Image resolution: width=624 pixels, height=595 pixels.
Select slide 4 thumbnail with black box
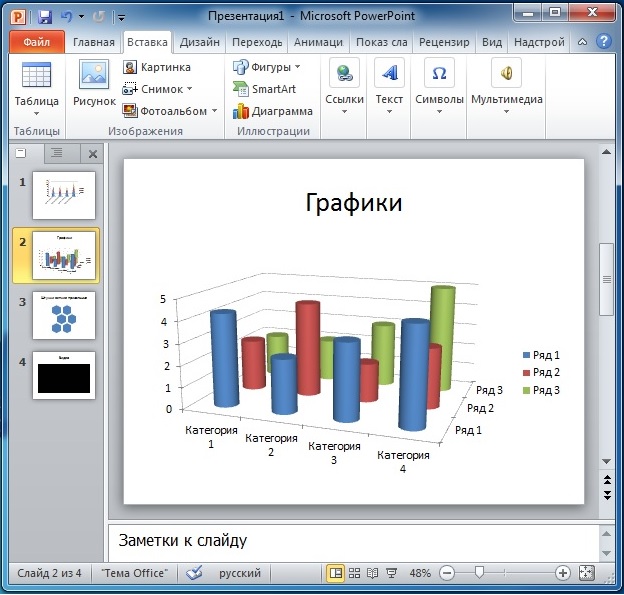tap(64, 375)
